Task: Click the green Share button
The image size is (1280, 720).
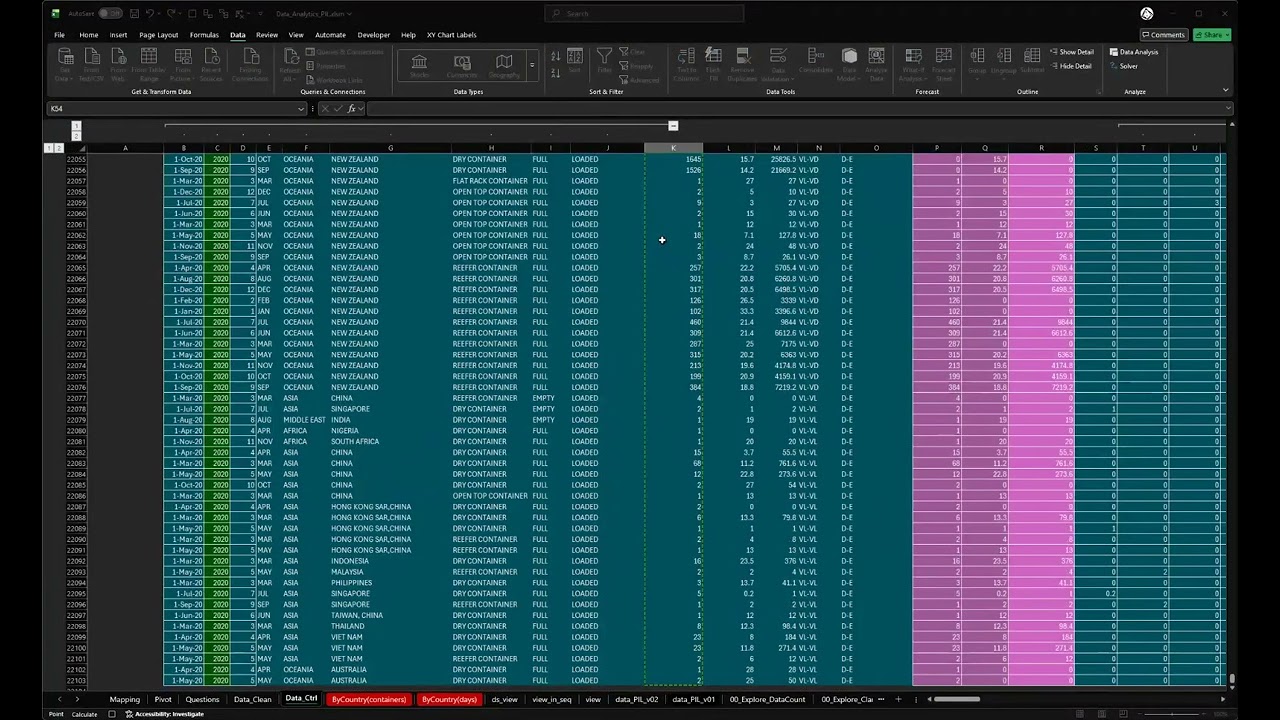Action: [x=1211, y=35]
